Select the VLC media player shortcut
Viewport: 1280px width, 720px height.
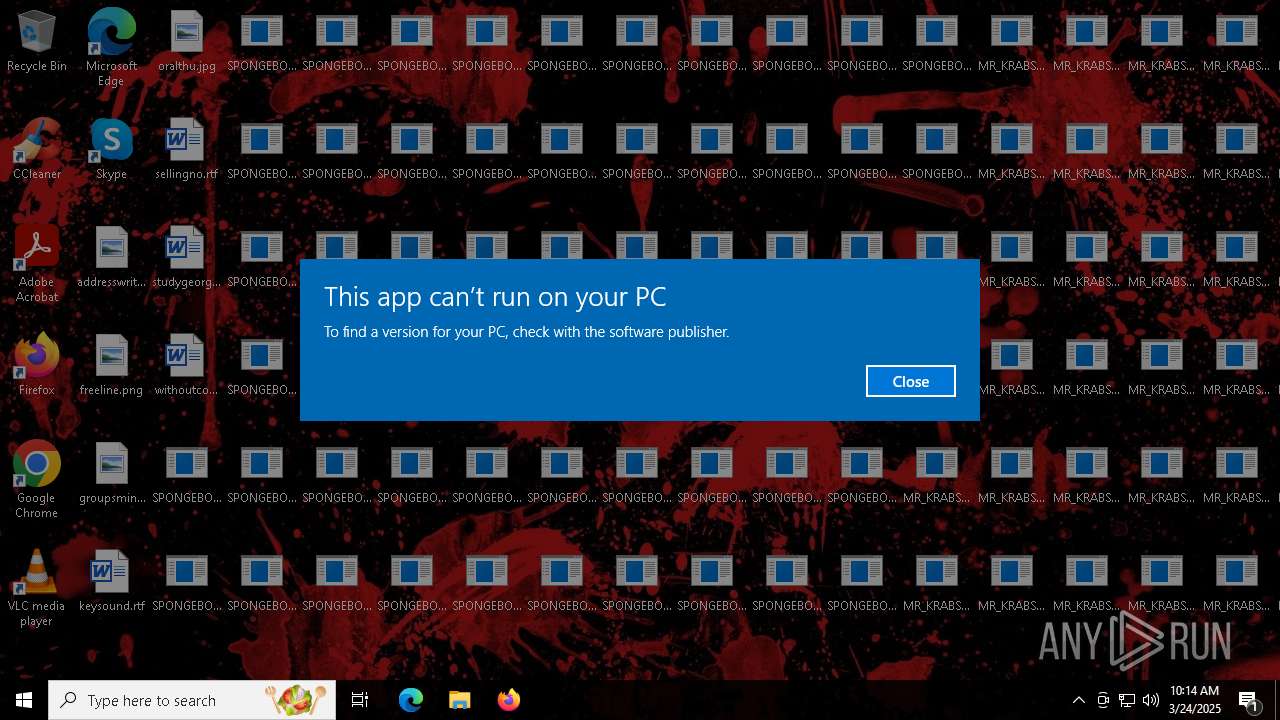37,588
